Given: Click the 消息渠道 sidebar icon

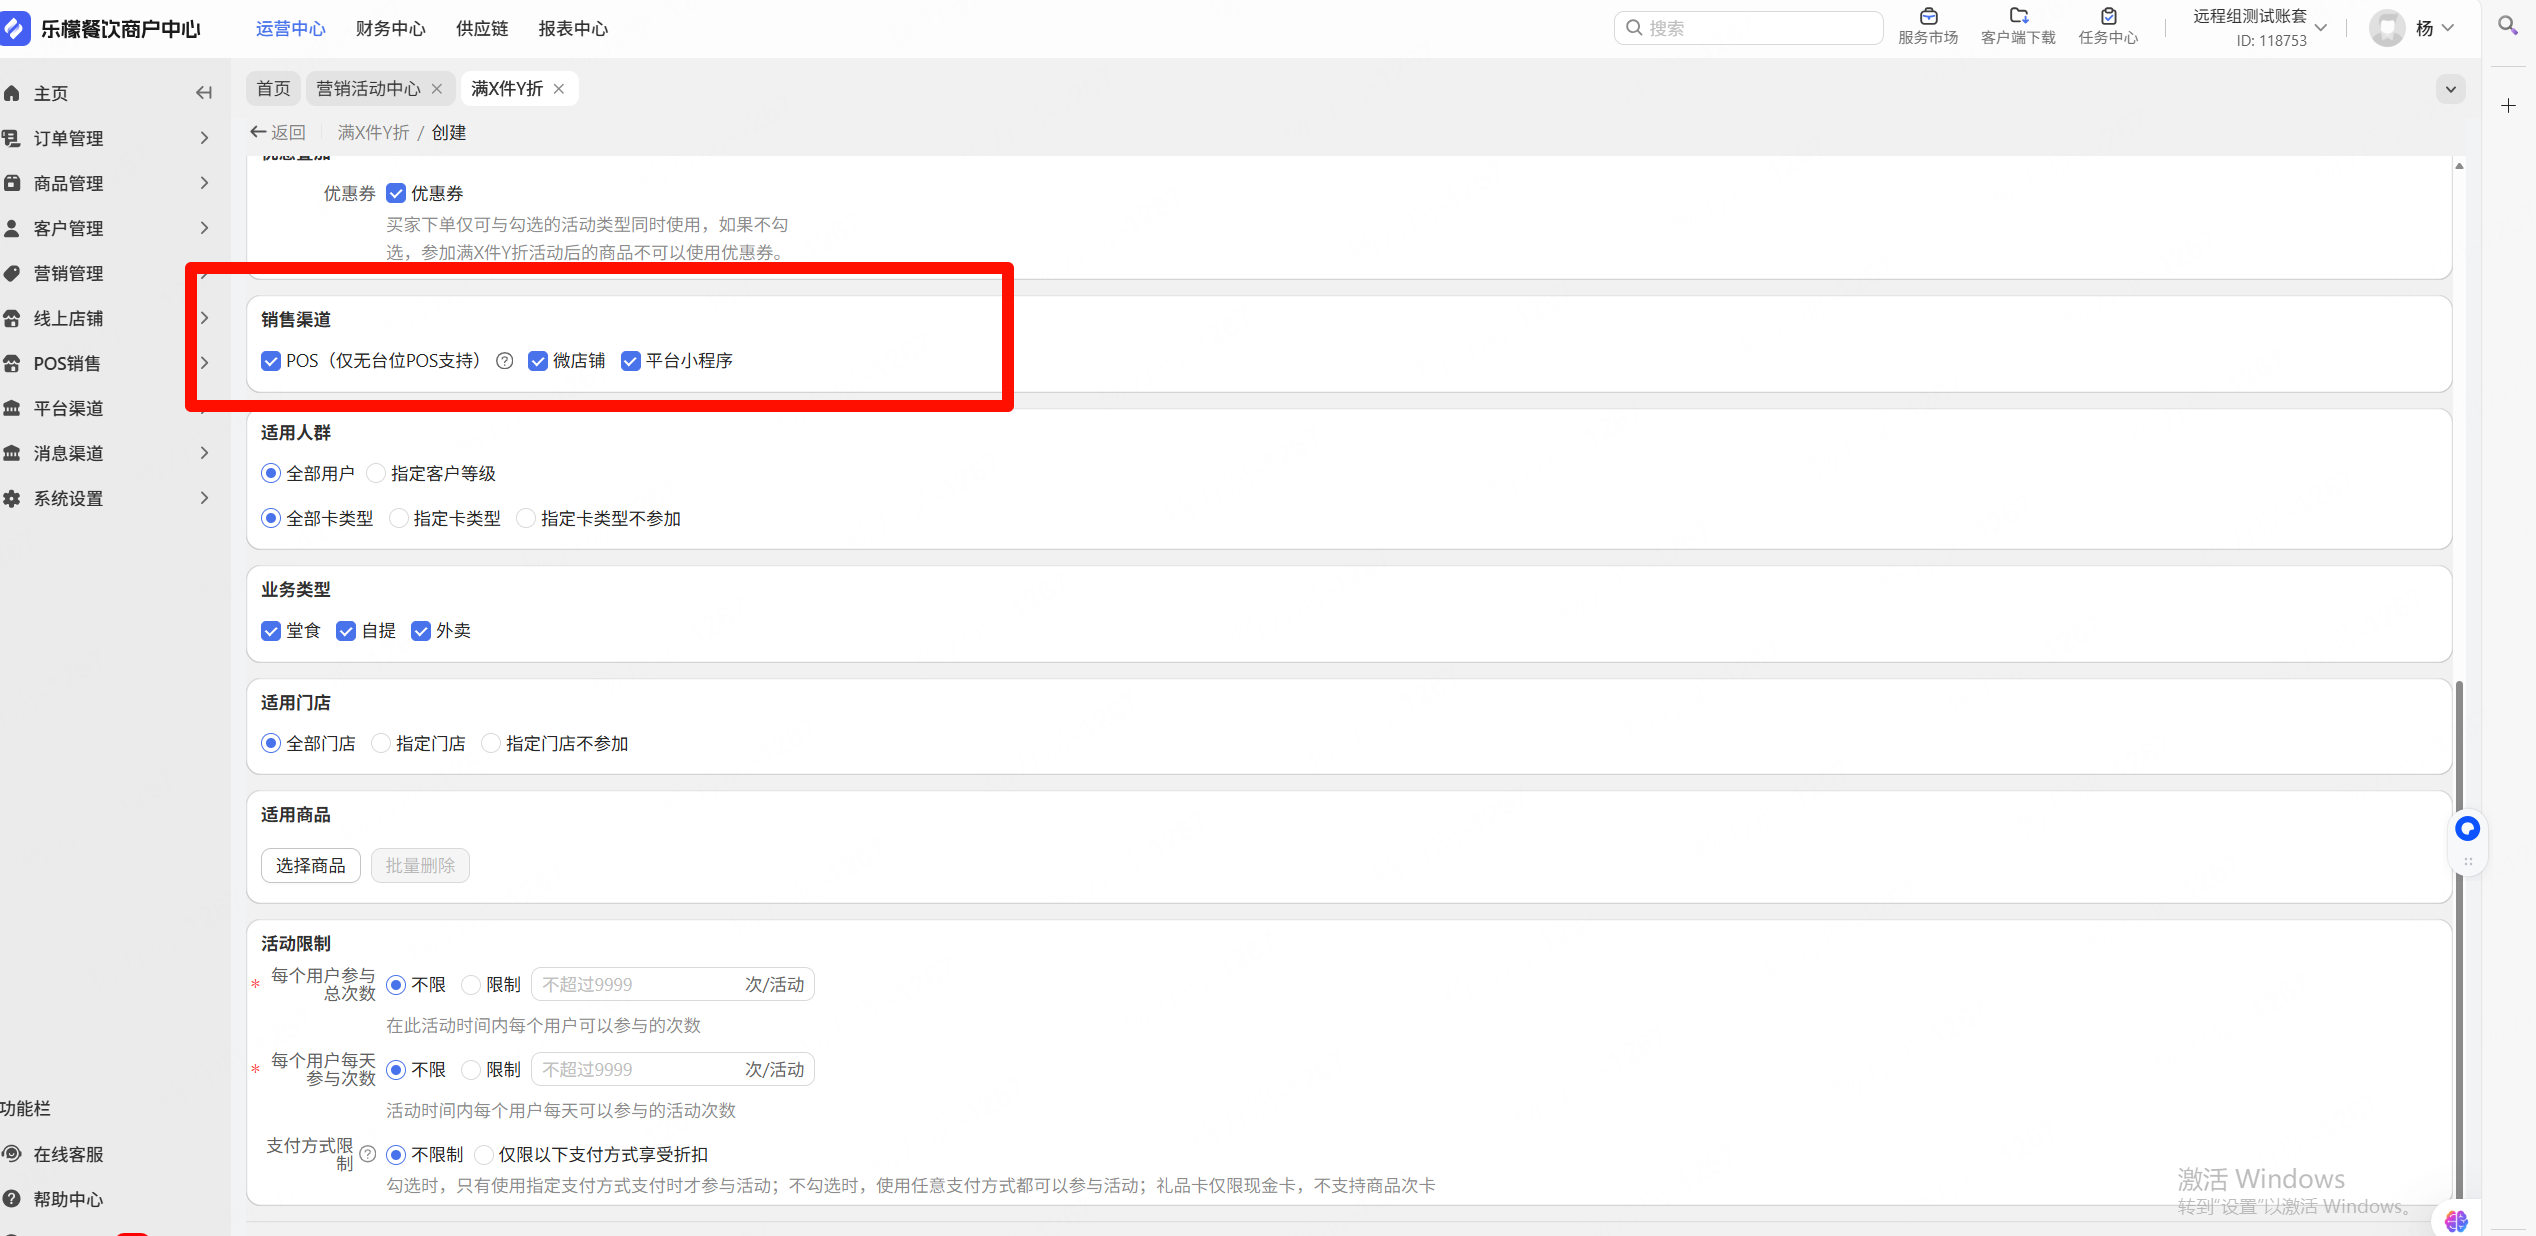Looking at the screenshot, I should pos(12,453).
